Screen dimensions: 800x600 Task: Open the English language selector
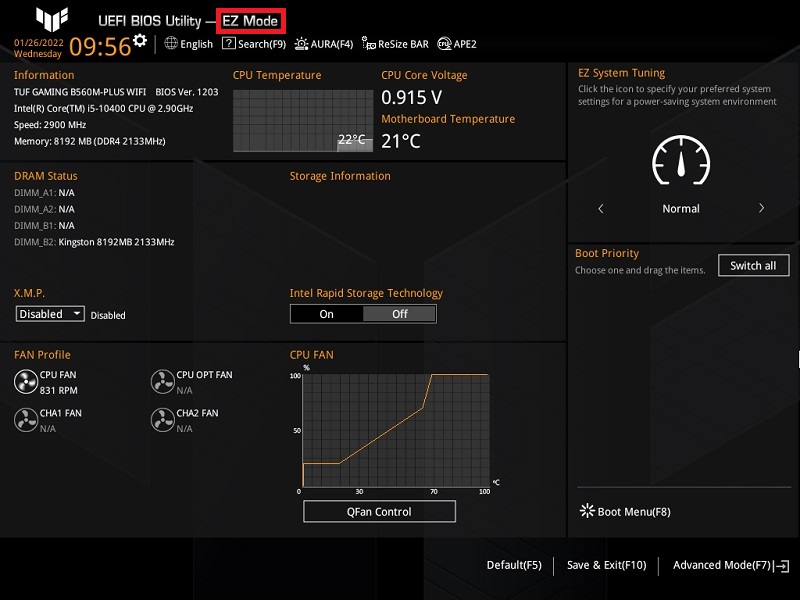pyautogui.click(x=189, y=44)
